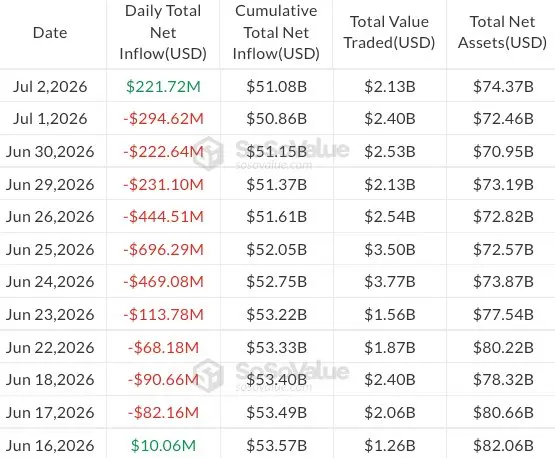The width and height of the screenshot is (555, 458).
Task: Select the $77.54B total net assets cell
Action: point(503,315)
